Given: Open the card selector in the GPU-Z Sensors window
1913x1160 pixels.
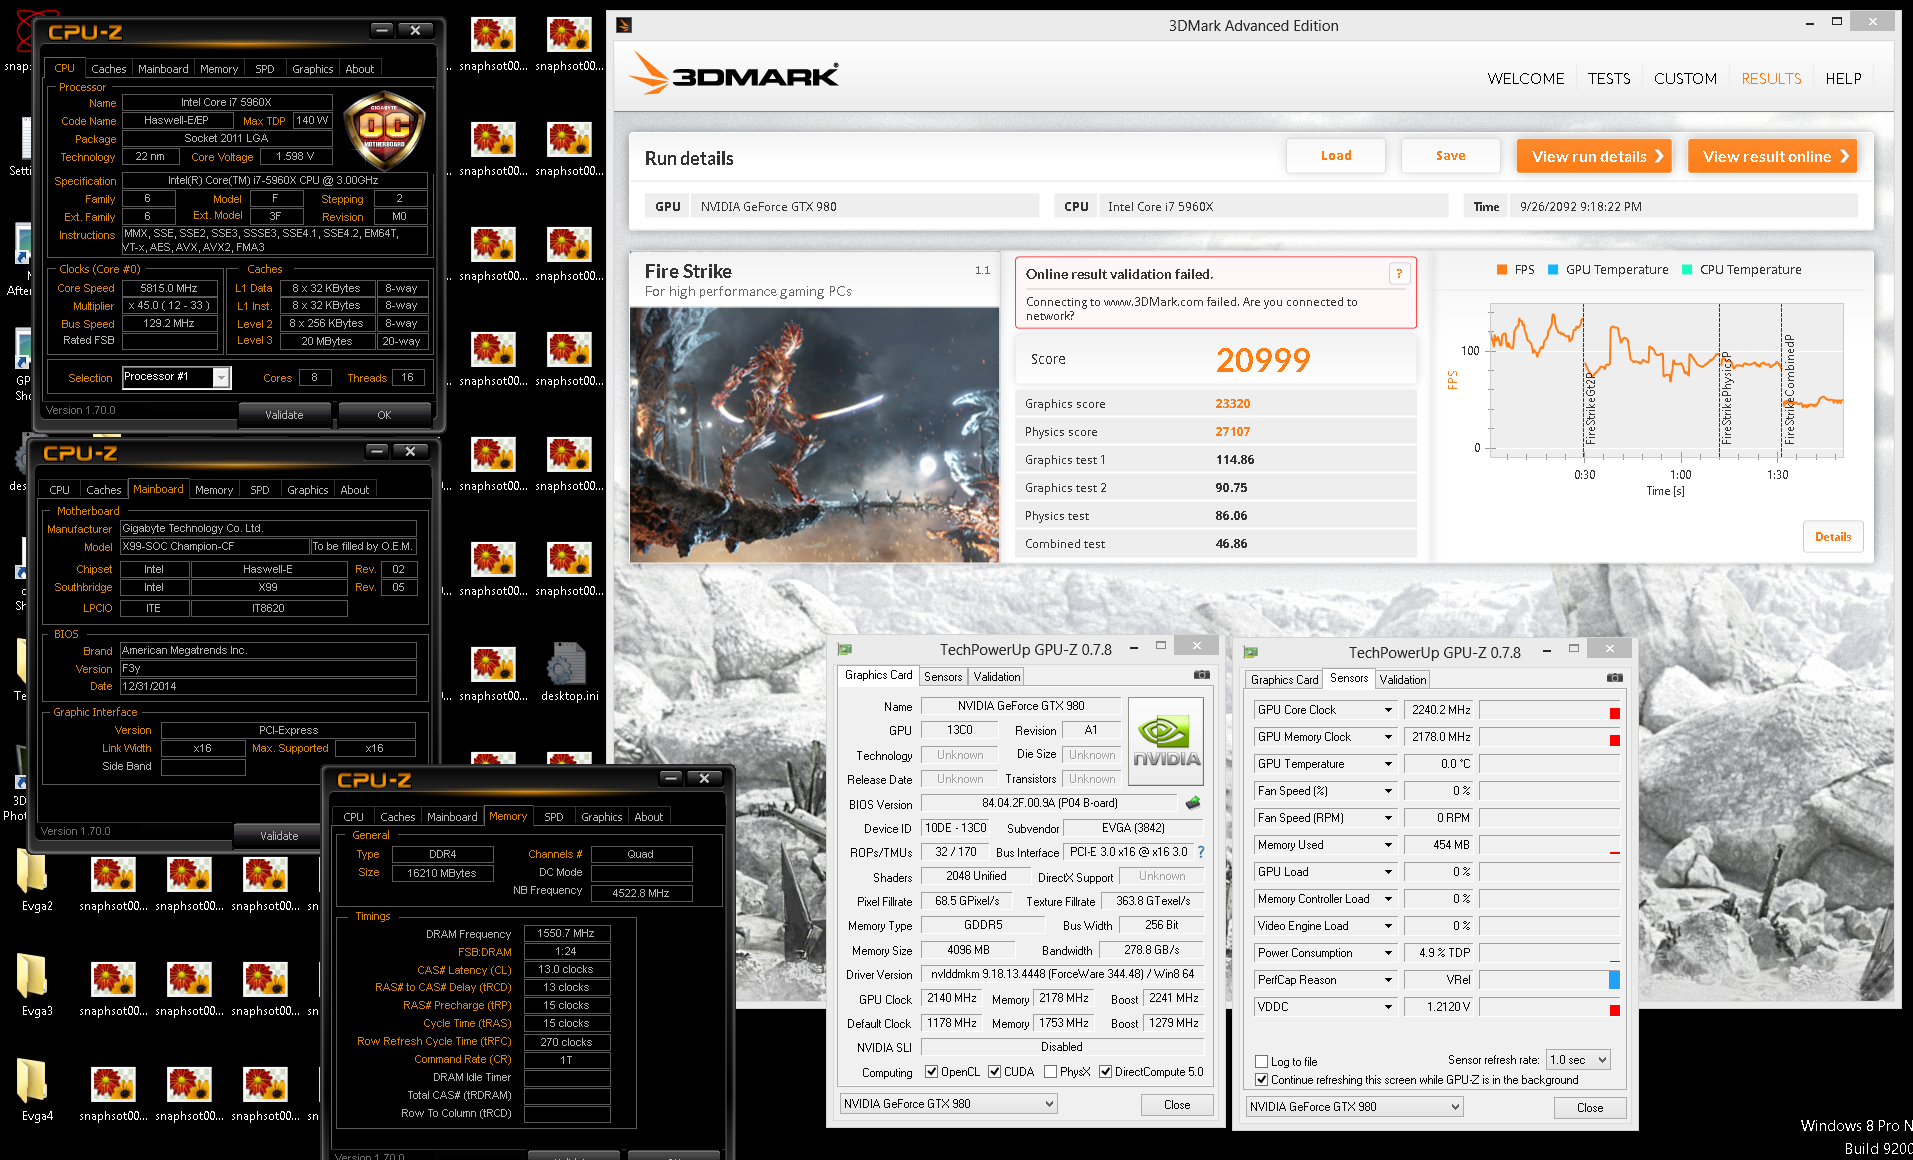Looking at the screenshot, I should [1354, 1107].
